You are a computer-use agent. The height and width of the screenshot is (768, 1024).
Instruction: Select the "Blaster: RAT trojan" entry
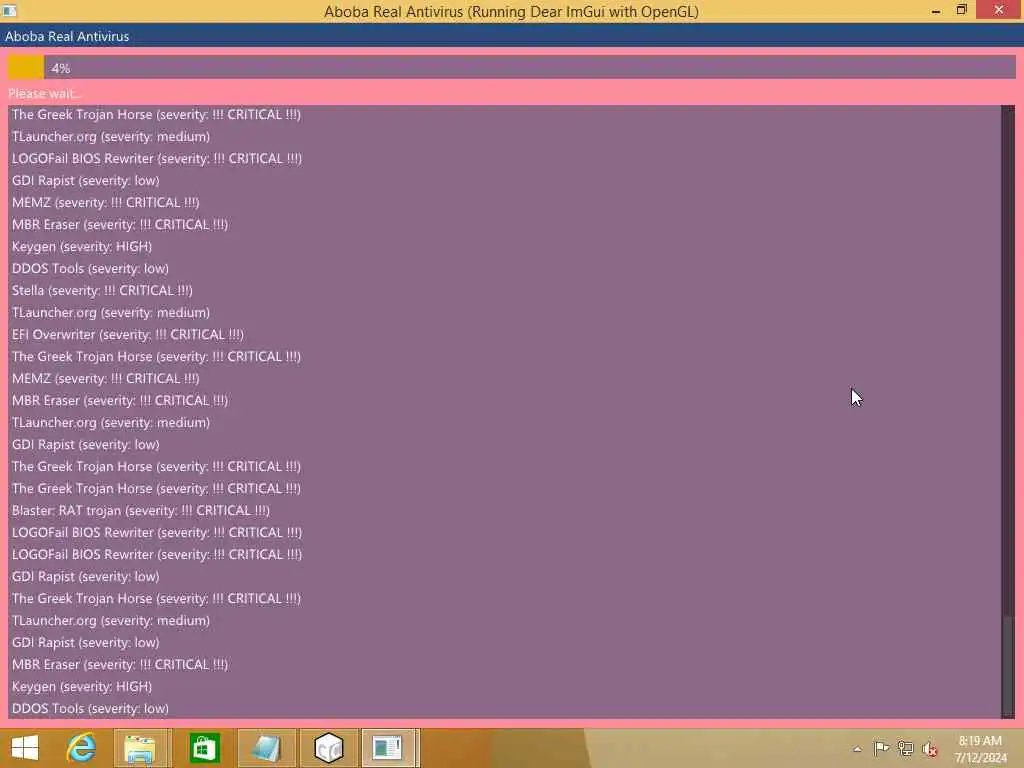(140, 510)
